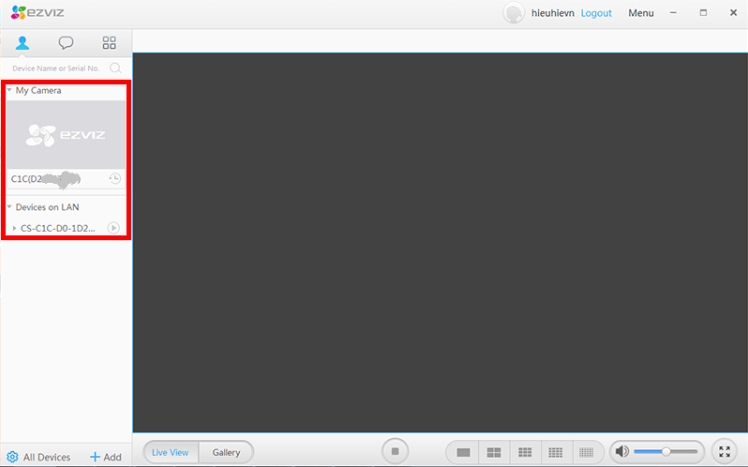Switch to four-window grid layout
This screenshot has height=467, width=748.
493,452
